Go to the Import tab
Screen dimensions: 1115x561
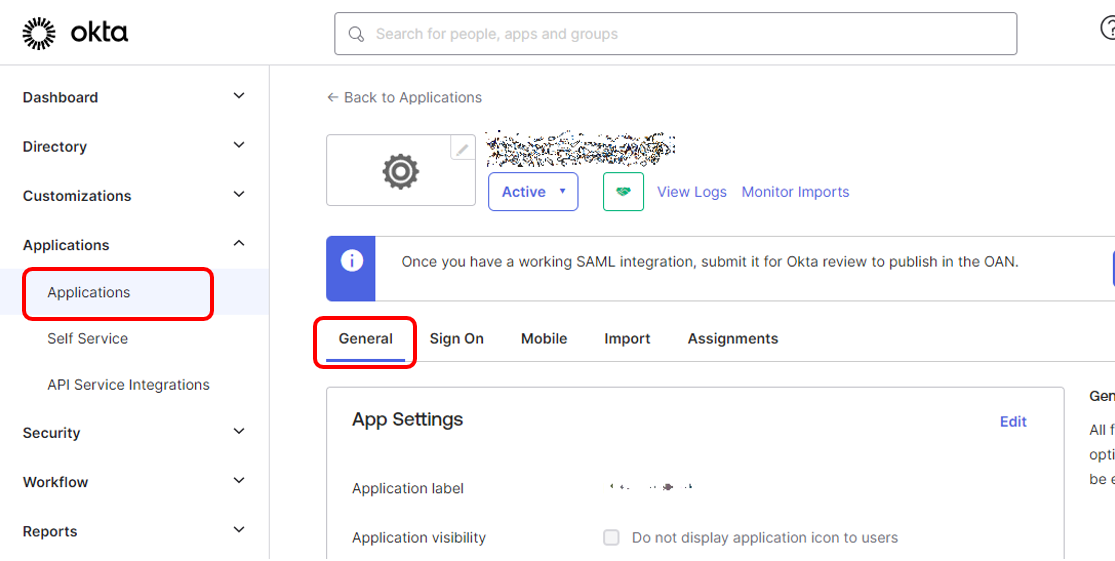(627, 339)
